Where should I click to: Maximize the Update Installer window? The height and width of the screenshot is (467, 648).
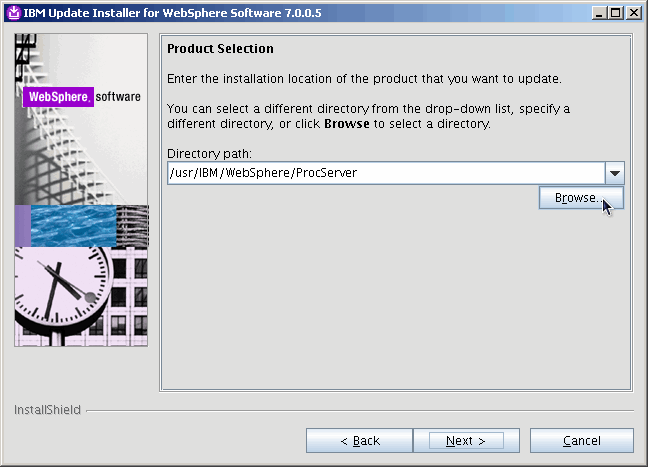coord(615,12)
